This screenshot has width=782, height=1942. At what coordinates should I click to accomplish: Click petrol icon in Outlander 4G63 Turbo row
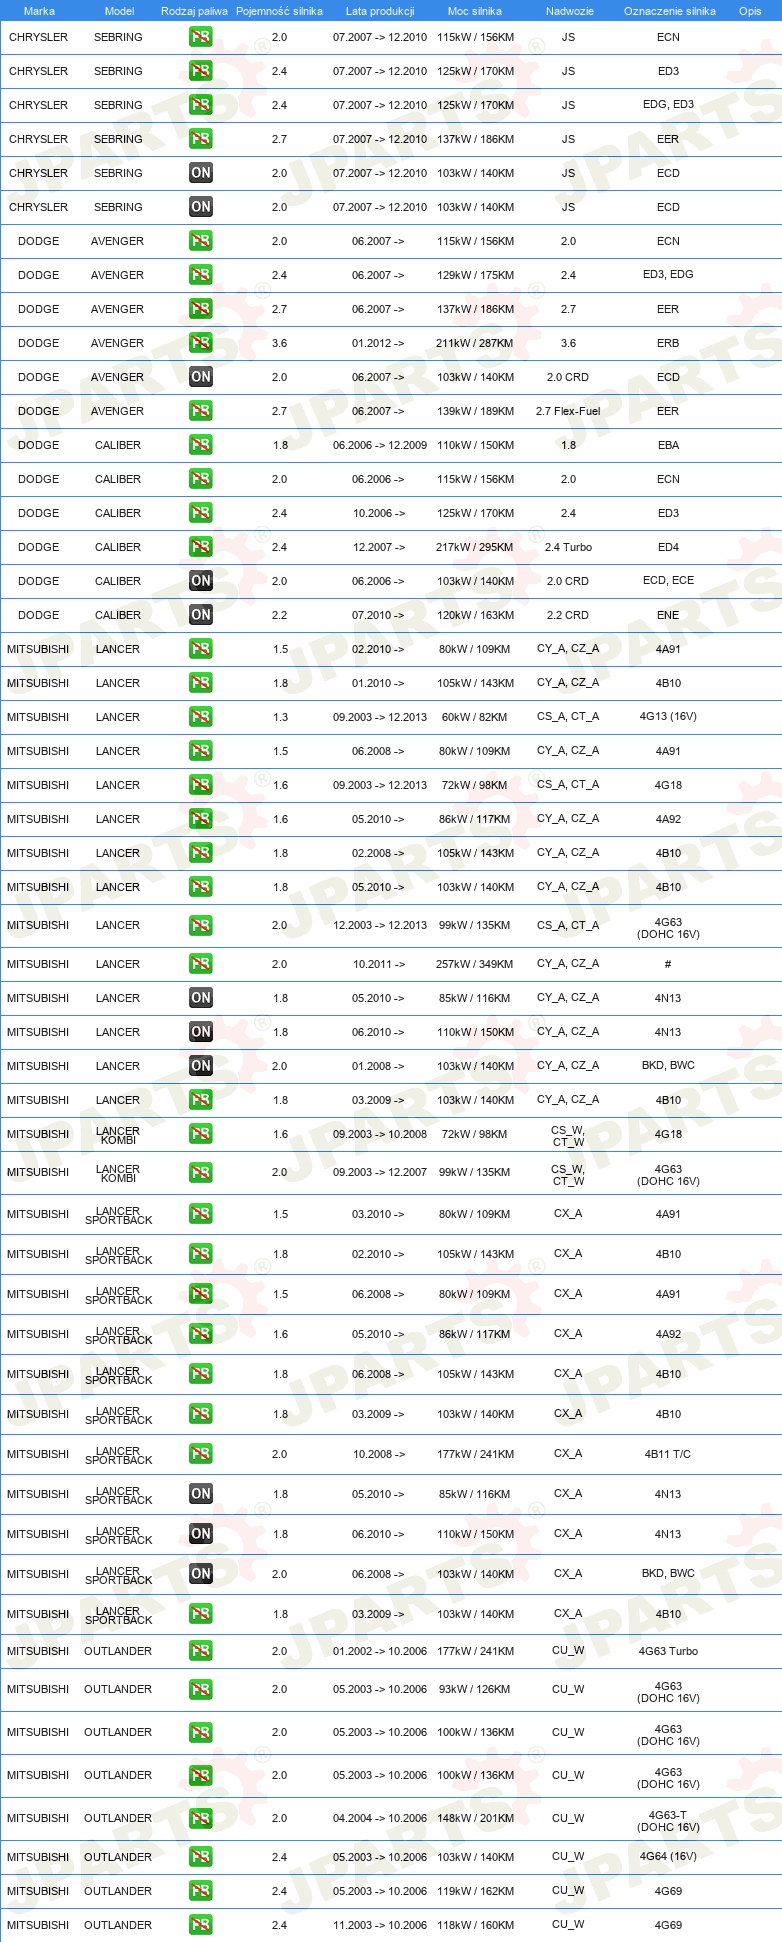tap(201, 1651)
